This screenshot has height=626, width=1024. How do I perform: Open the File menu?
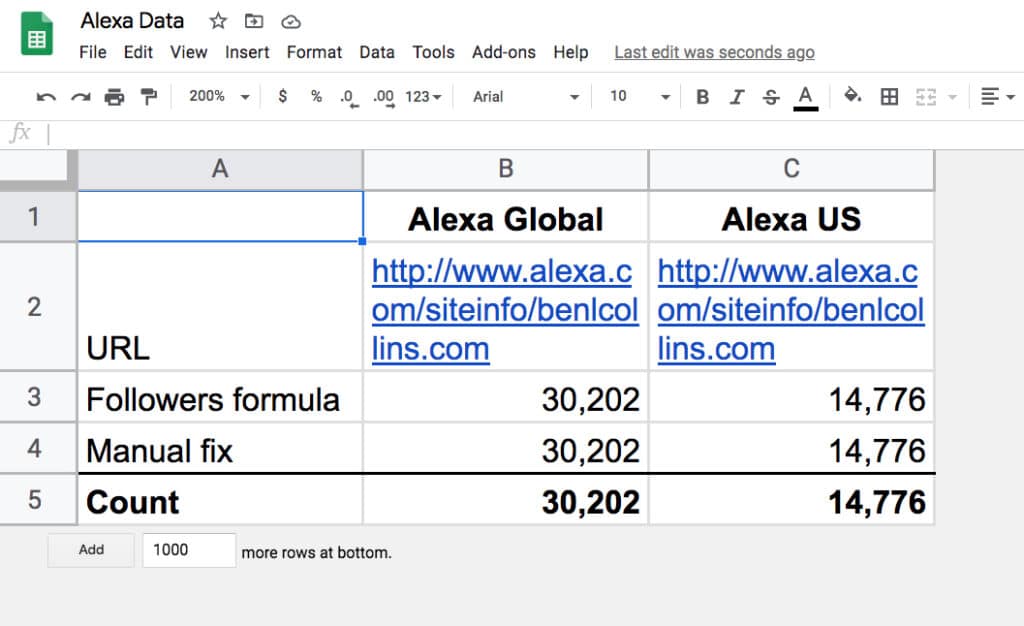[93, 52]
